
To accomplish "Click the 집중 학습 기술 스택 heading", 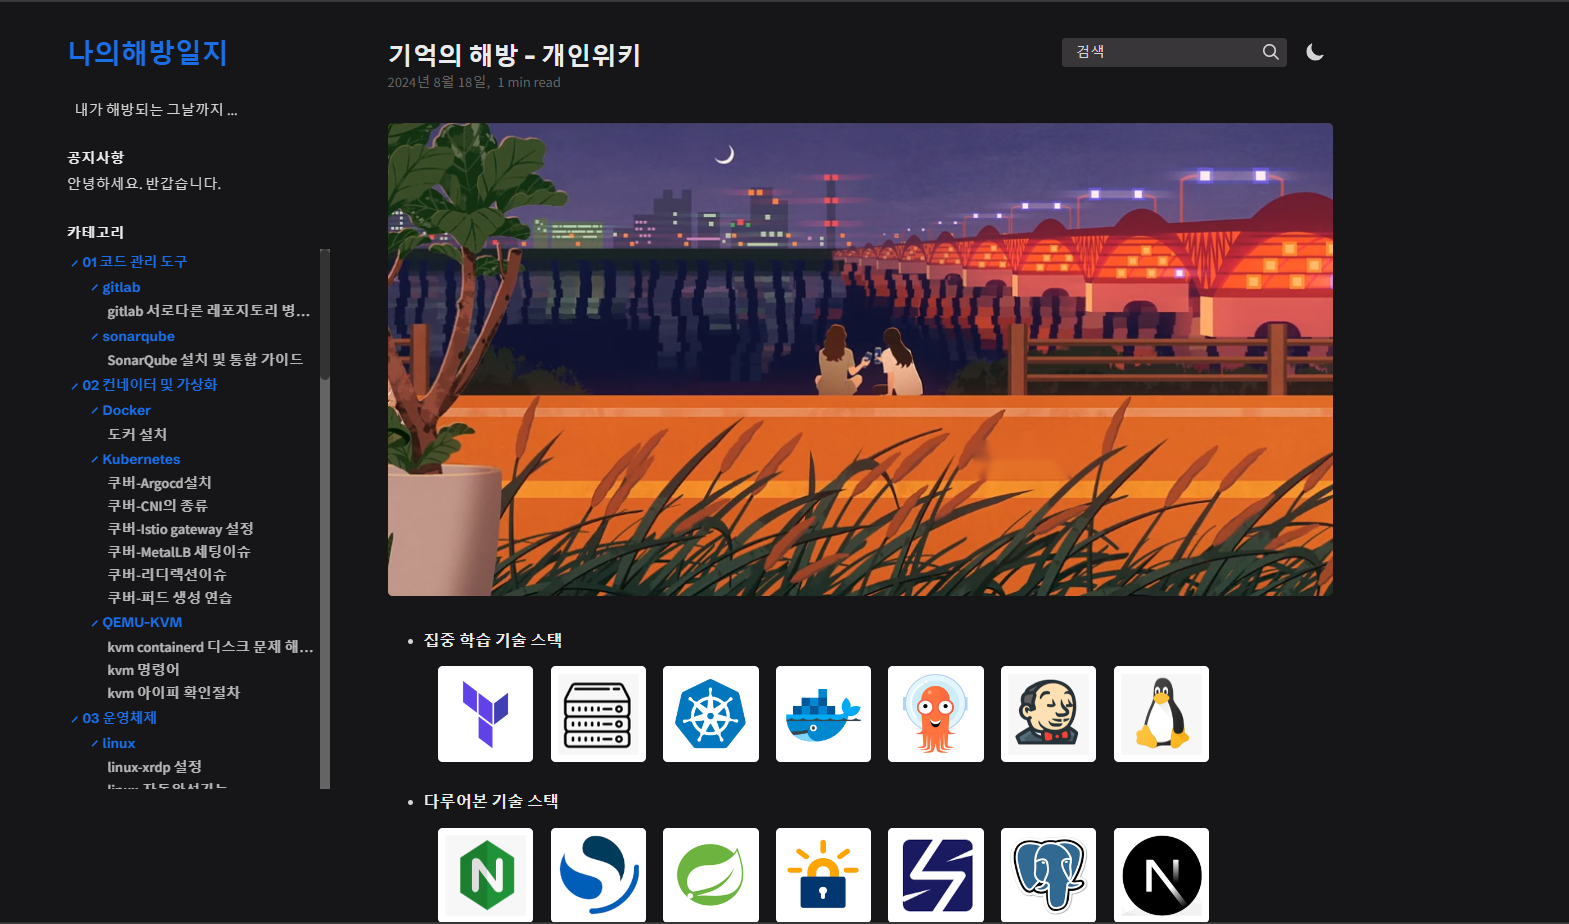I will click(x=493, y=640).
